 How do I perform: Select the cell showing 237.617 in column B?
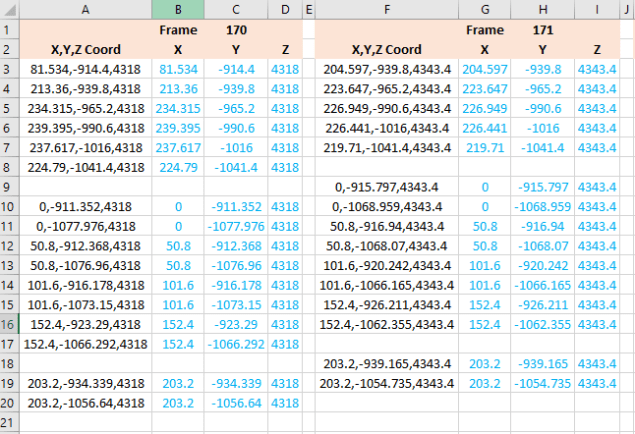tap(178, 148)
